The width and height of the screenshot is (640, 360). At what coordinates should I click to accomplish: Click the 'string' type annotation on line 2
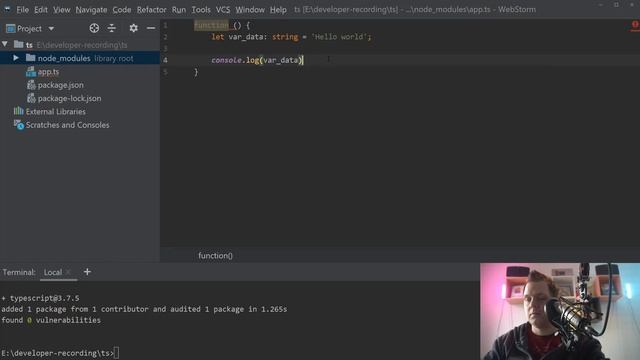pos(285,37)
